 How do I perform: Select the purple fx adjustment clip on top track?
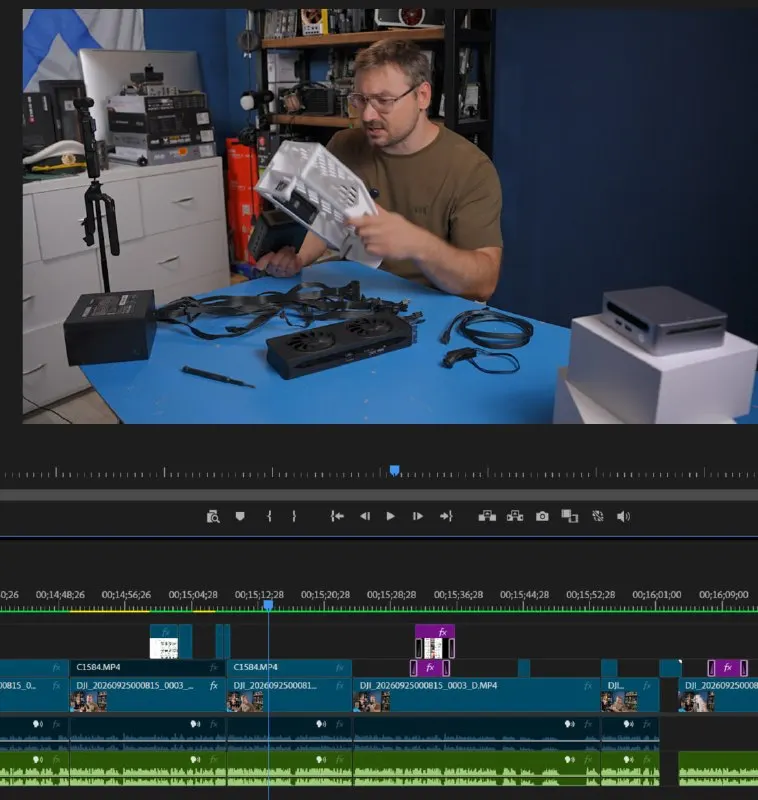435,641
